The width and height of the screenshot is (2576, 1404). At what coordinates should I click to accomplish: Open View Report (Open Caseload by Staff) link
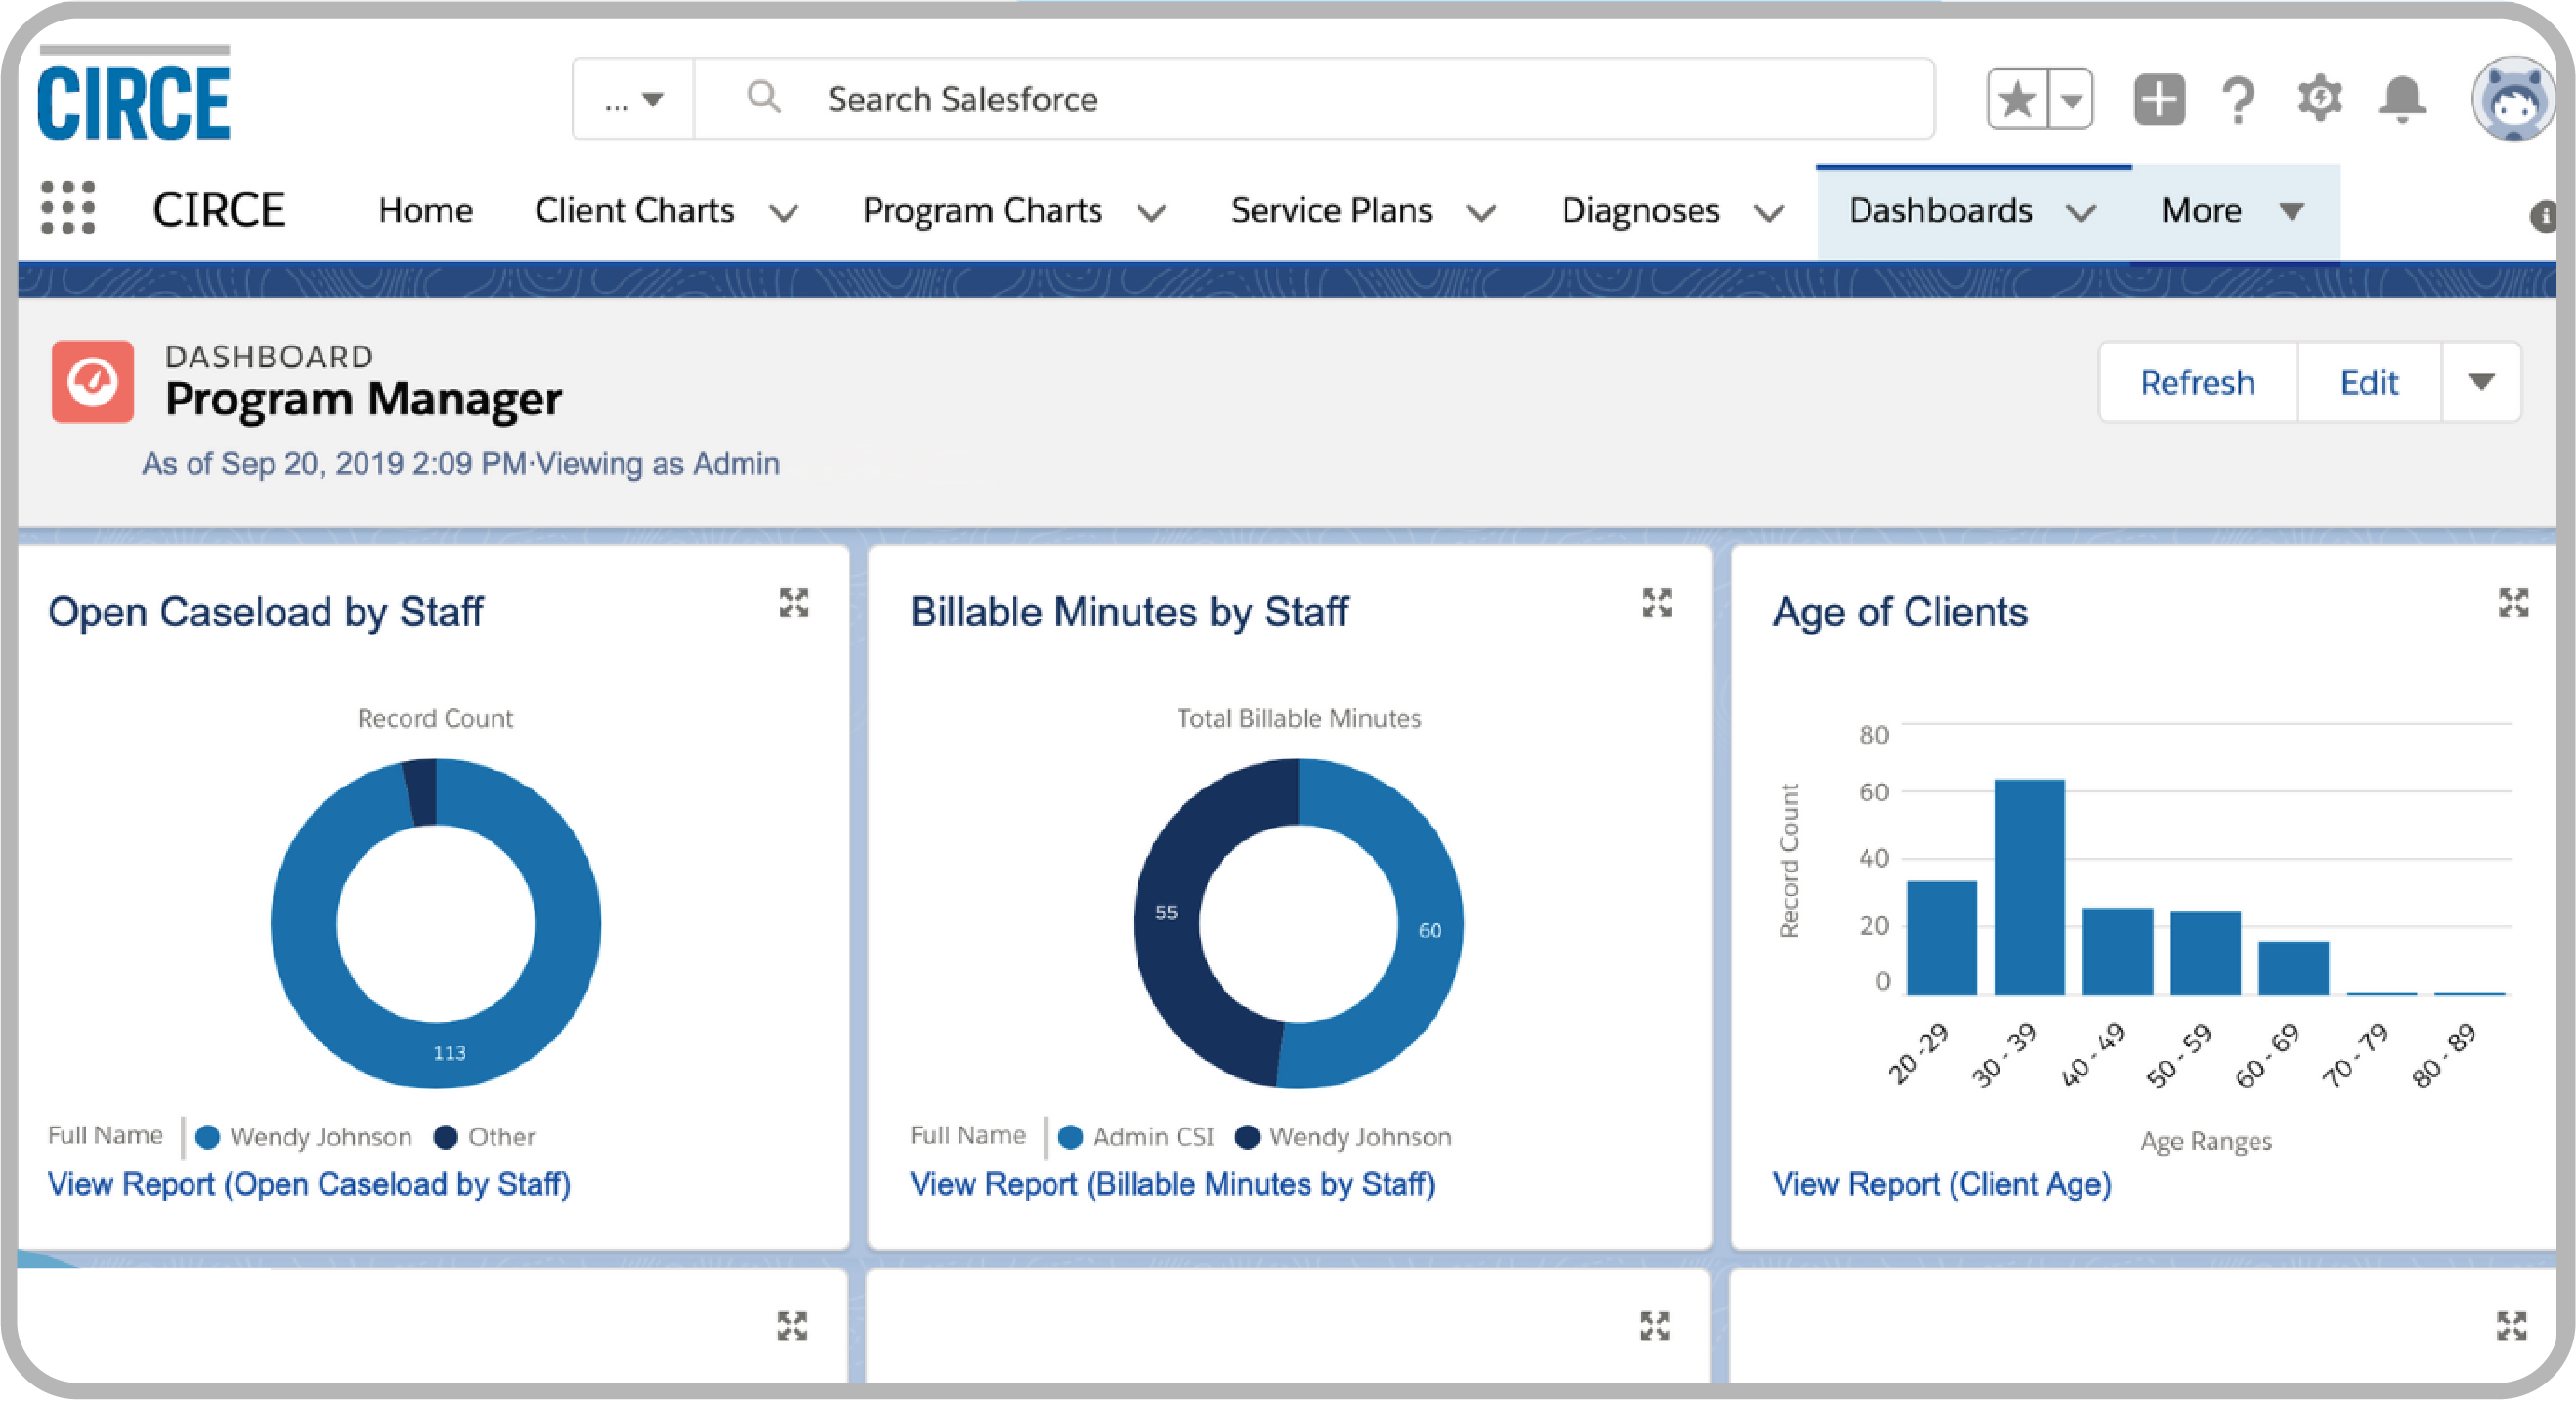[309, 1184]
